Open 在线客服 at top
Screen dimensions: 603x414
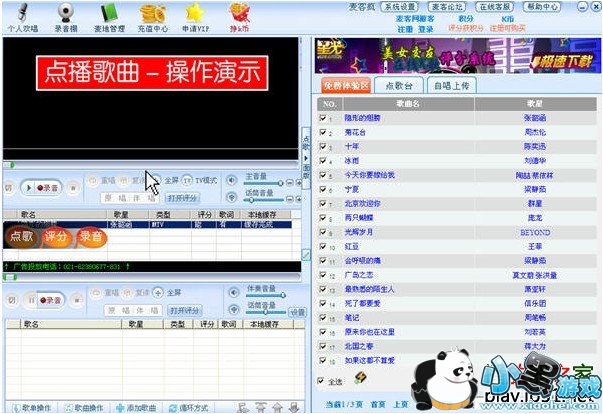coord(495,7)
